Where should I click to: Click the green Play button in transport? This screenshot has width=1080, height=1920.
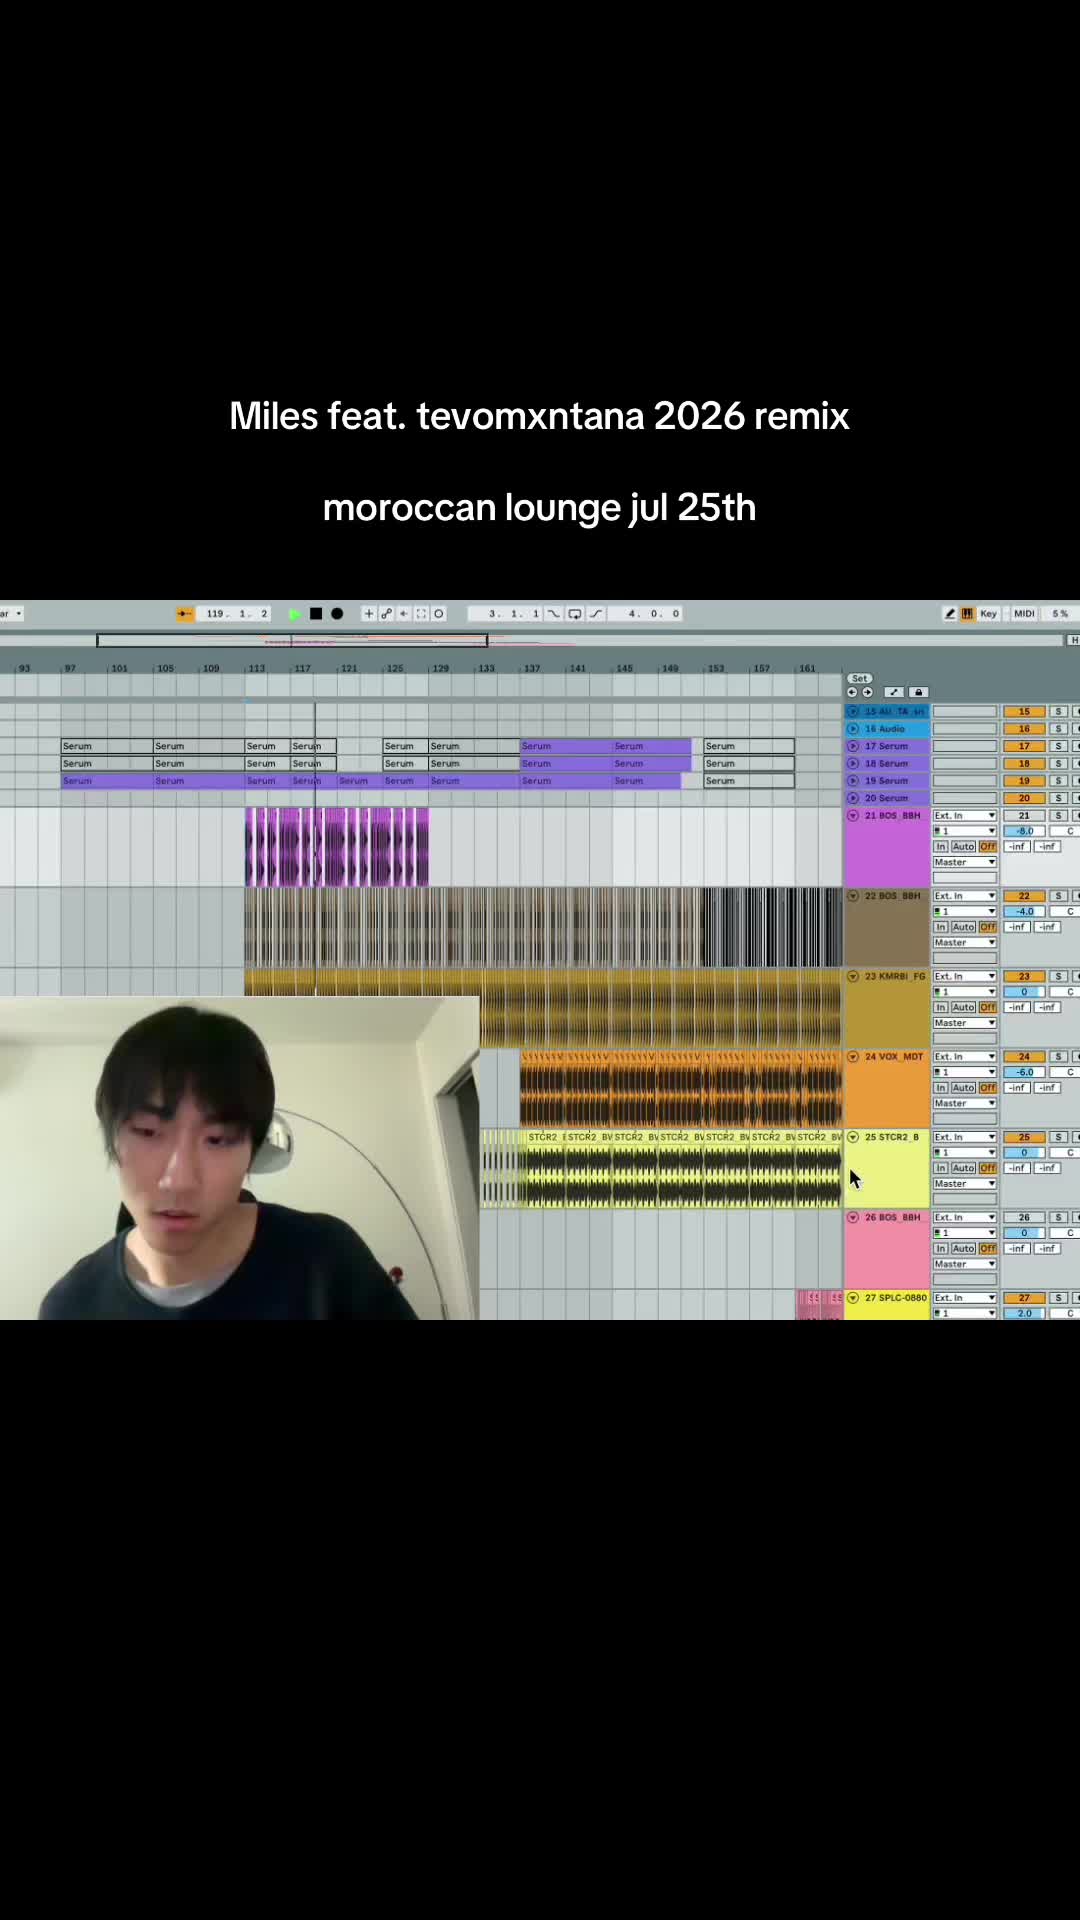point(295,614)
